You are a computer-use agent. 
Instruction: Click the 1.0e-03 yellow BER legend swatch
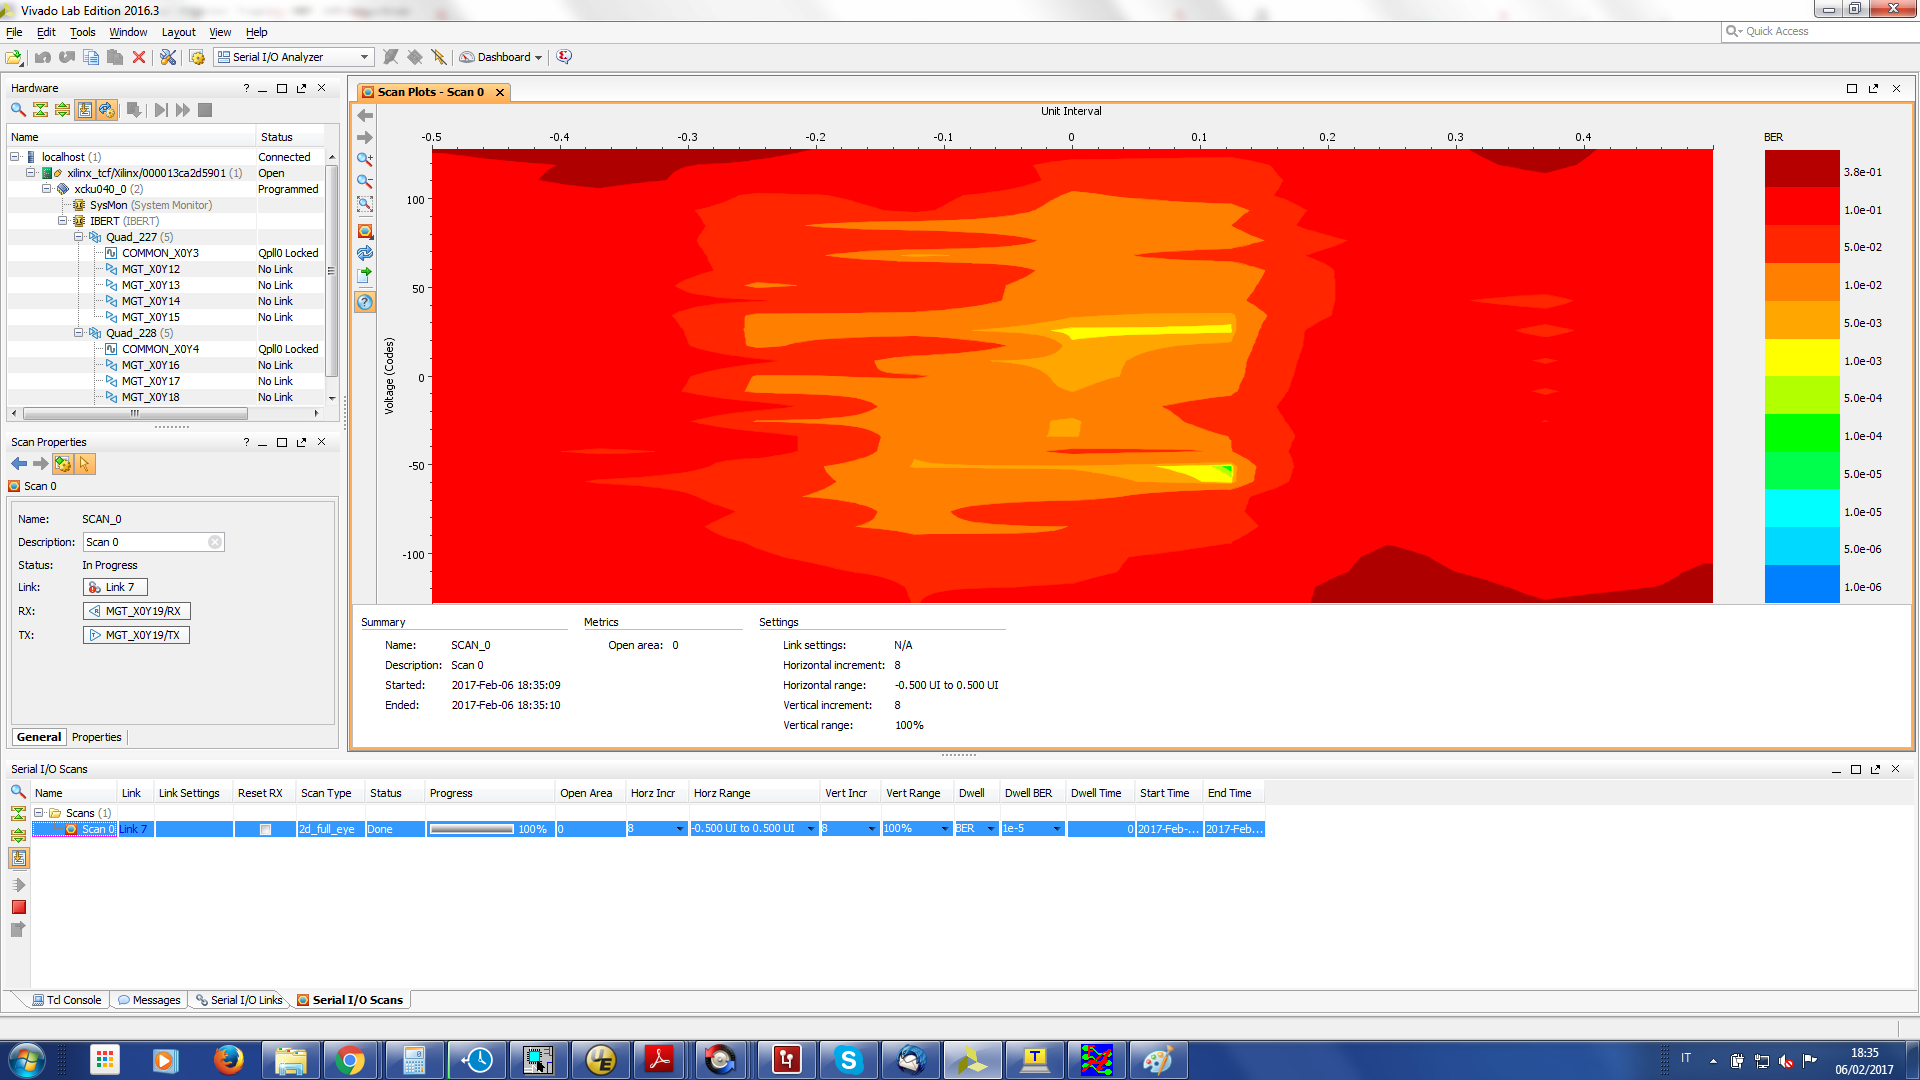click(x=1802, y=357)
